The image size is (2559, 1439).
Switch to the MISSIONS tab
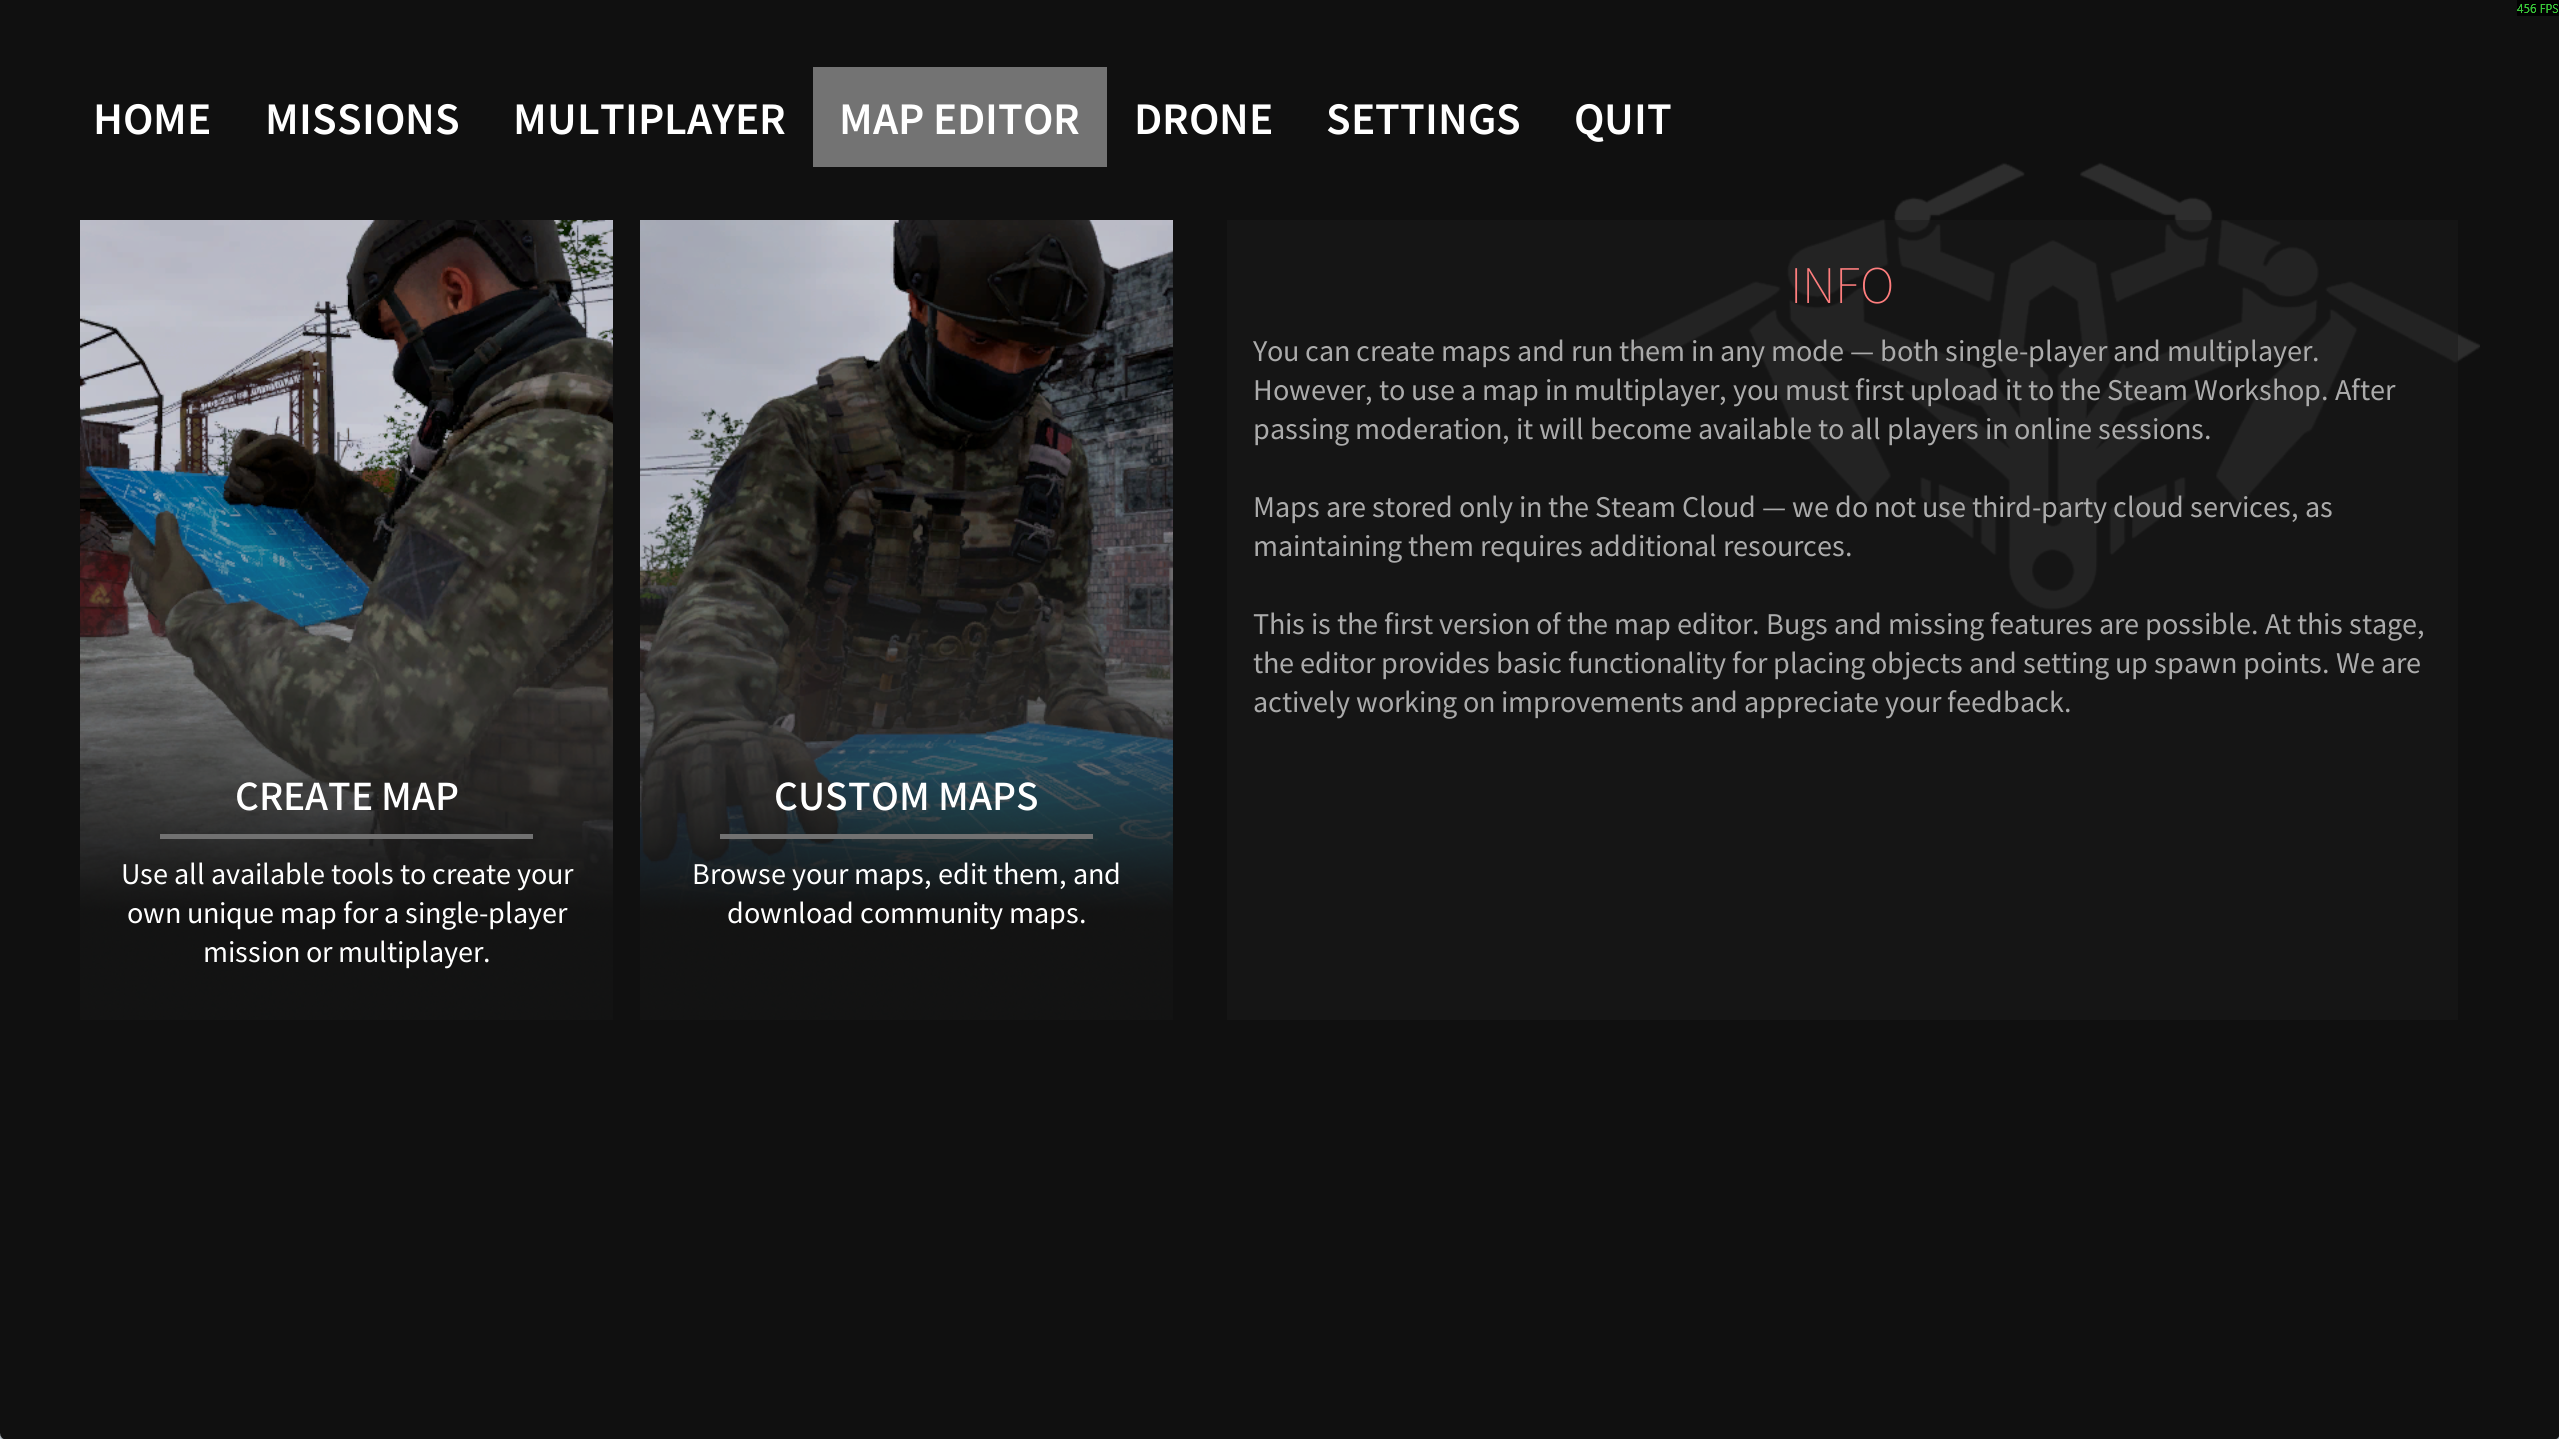362,119
